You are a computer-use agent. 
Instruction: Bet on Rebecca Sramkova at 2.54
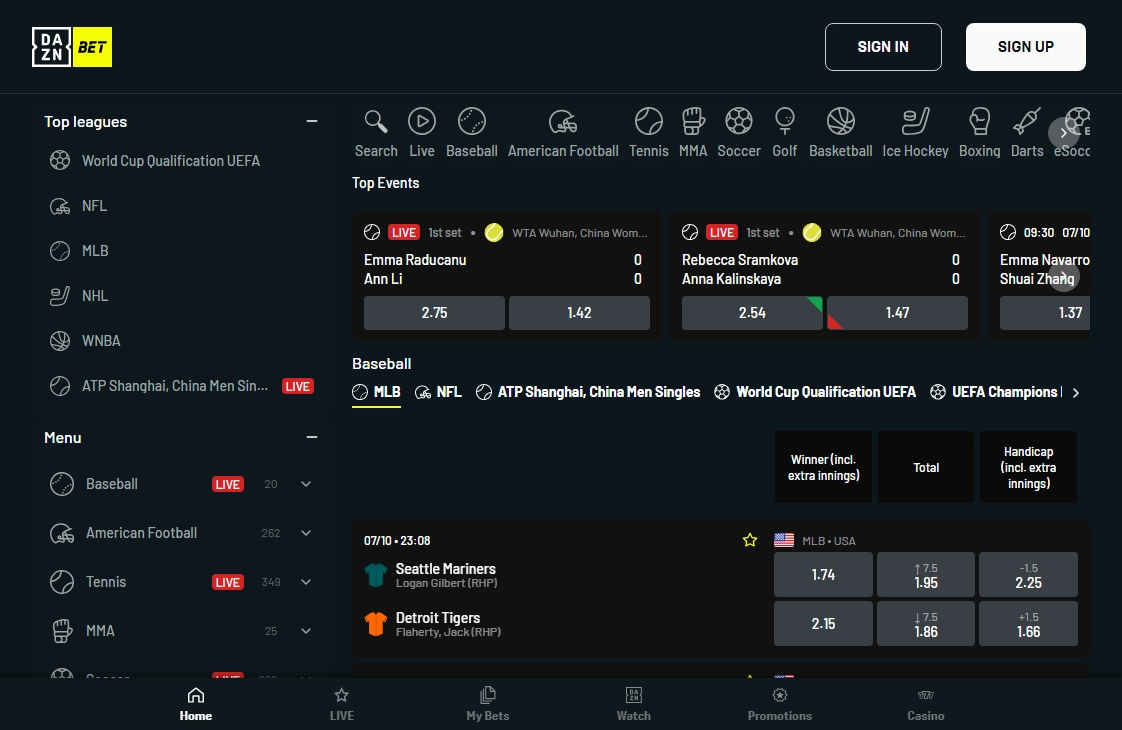752,313
